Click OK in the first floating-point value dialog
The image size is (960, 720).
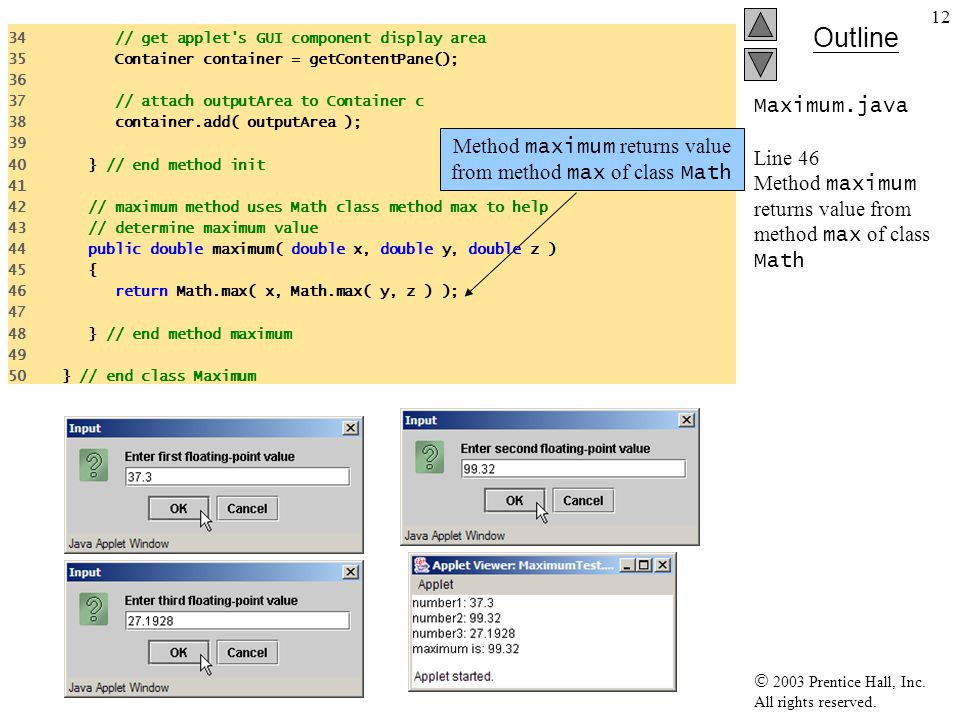pos(178,508)
